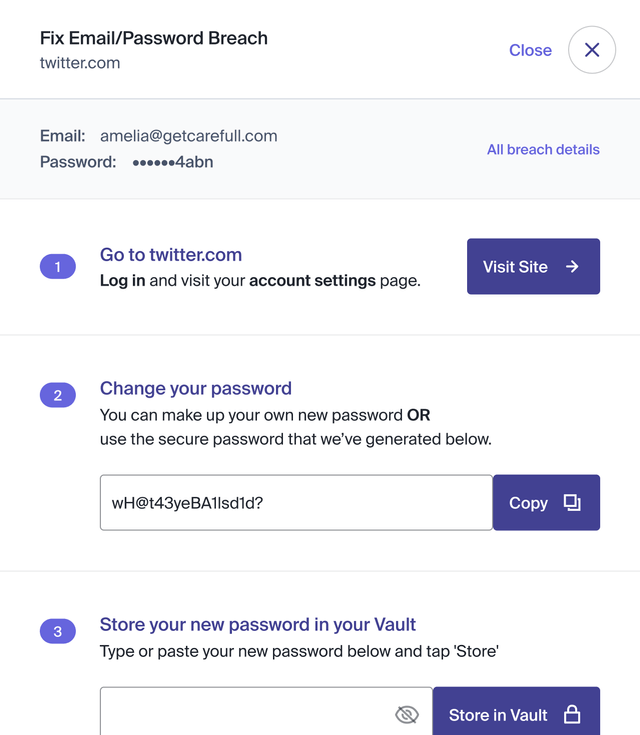Click the copy icon beside Copy
The width and height of the screenshot is (640, 735).
tap(572, 503)
